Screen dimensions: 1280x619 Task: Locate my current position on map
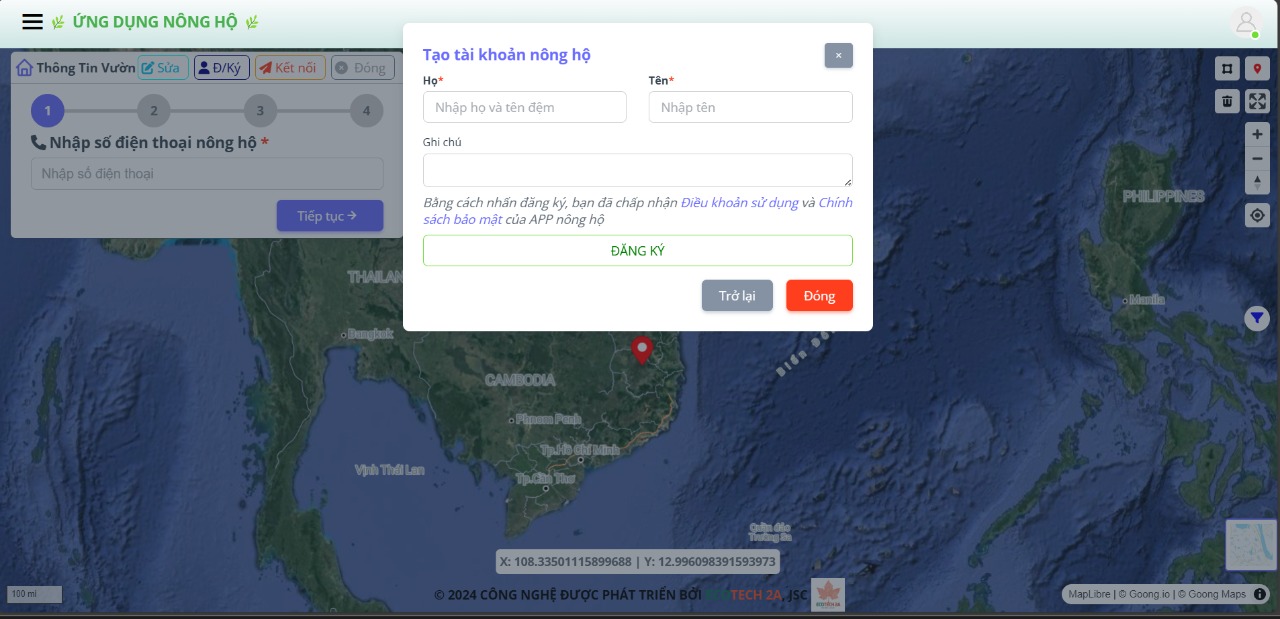coord(1257,215)
